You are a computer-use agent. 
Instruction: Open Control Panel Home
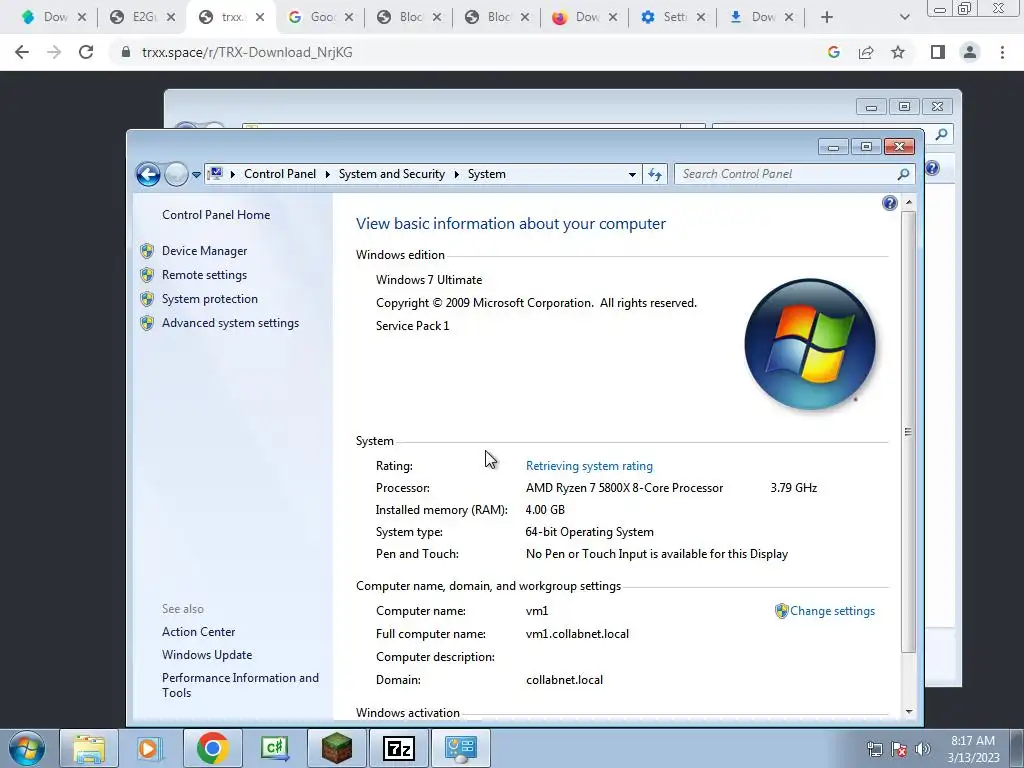(x=216, y=215)
